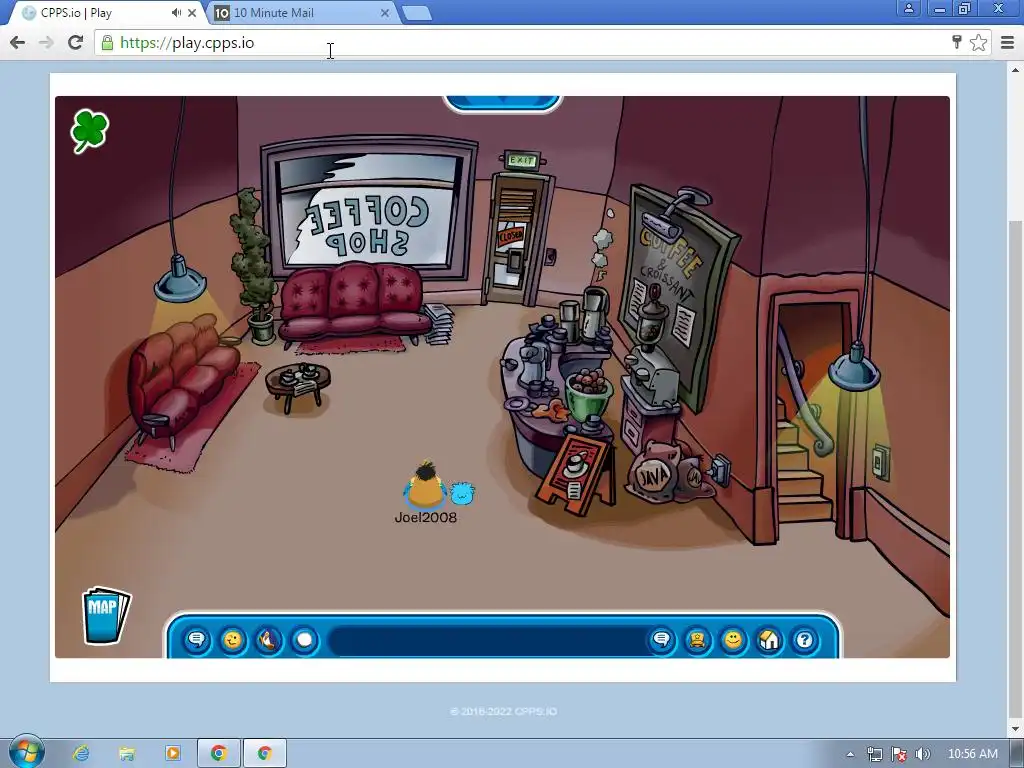This screenshot has width=1024, height=768.
Task: Send message with right speech bubble icon
Action: 662,639
